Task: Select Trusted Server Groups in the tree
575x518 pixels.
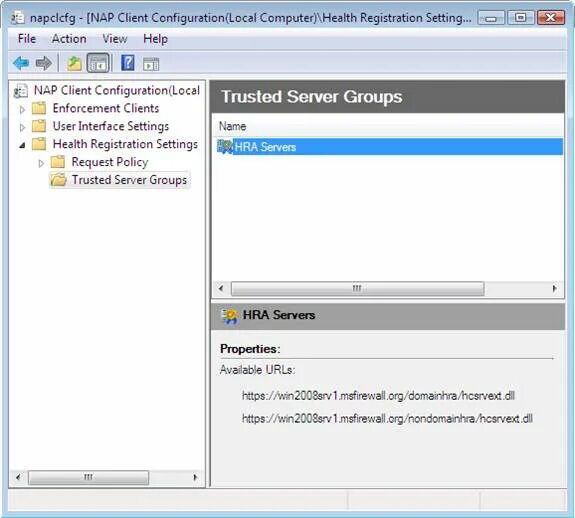Action: tap(129, 180)
